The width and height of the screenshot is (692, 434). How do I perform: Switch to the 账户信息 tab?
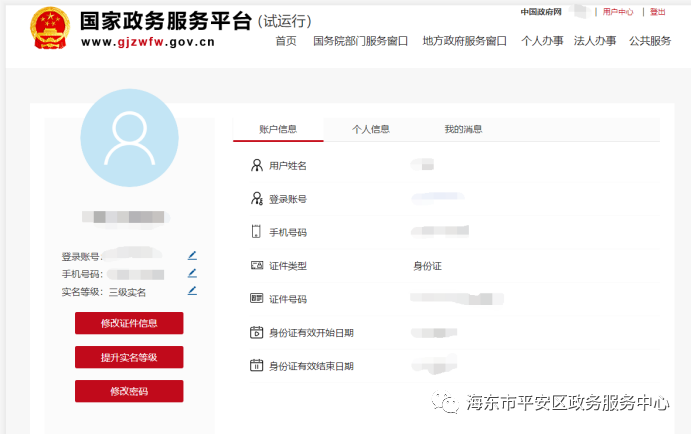(278, 129)
